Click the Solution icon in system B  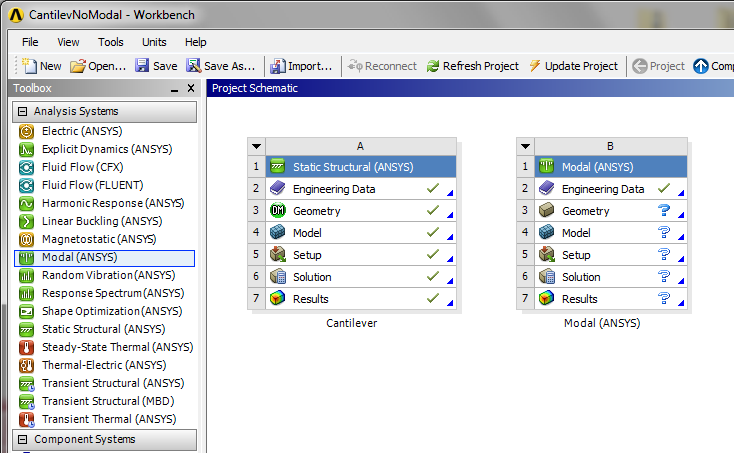click(x=546, y=276)
